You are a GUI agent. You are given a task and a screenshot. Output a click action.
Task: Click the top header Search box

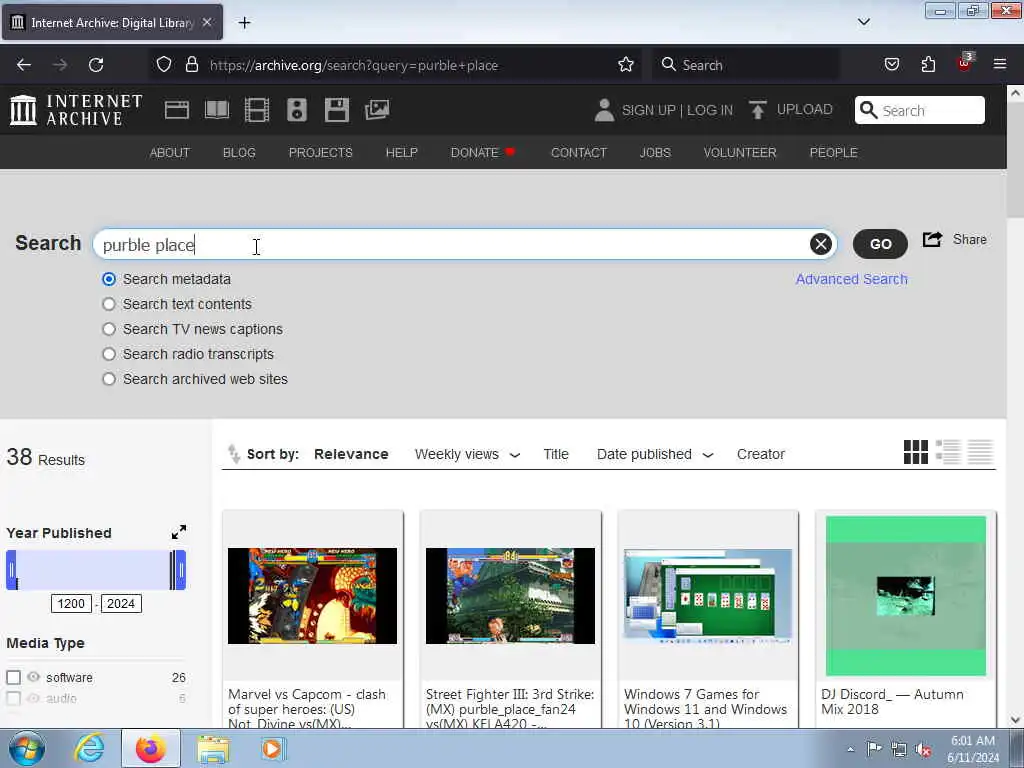[920, 110]
